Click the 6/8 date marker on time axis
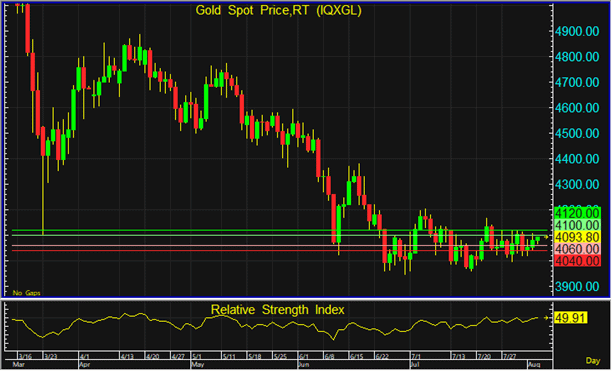Image resolution: width=612 pixels, height=371 pixels. click(x=329, y=357)
